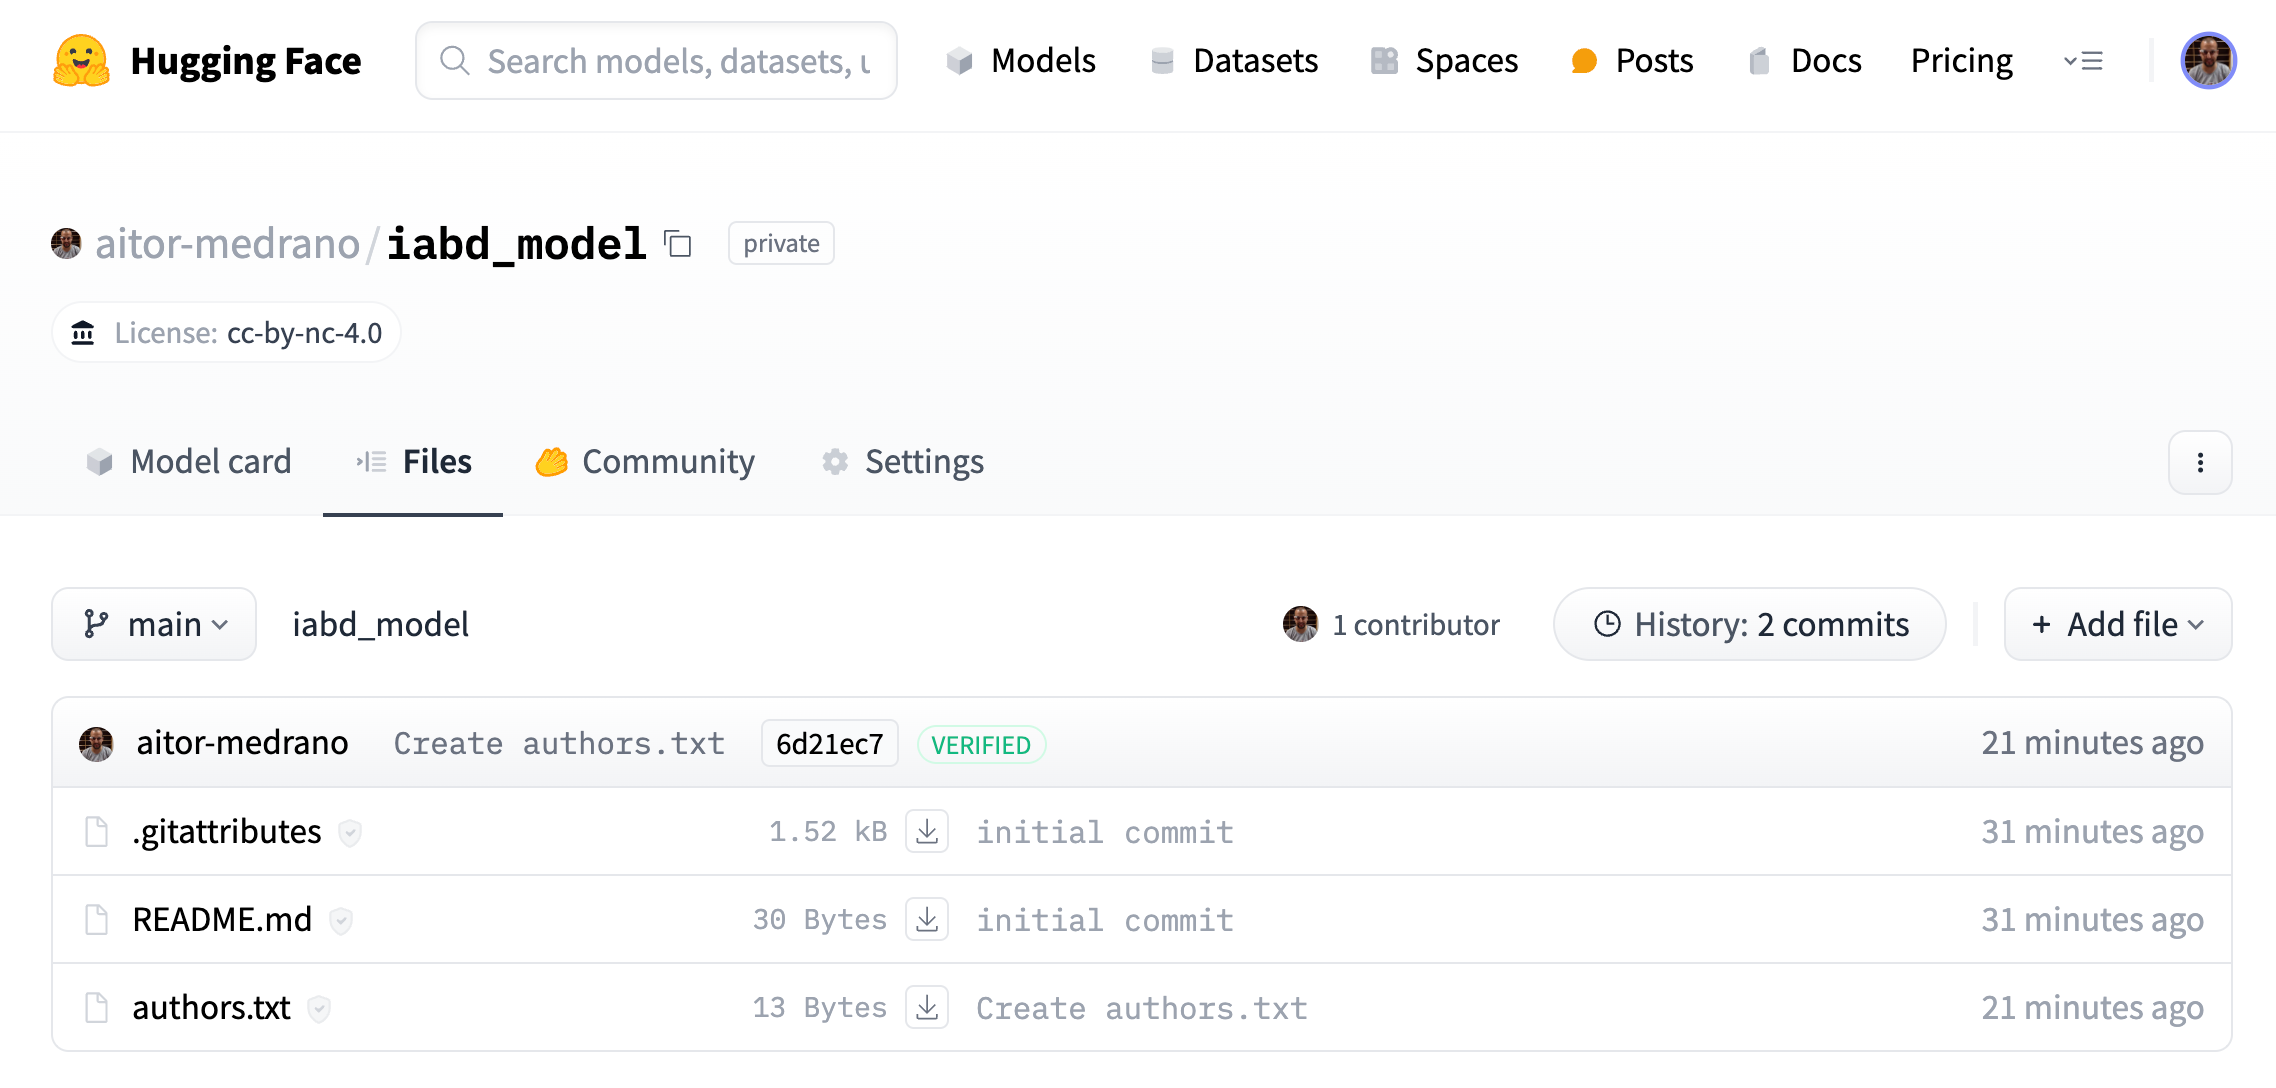Click the file icon beside authors.txt
The image size is (2276, 1088).
pyautogui.click(x=97, y=1008)
